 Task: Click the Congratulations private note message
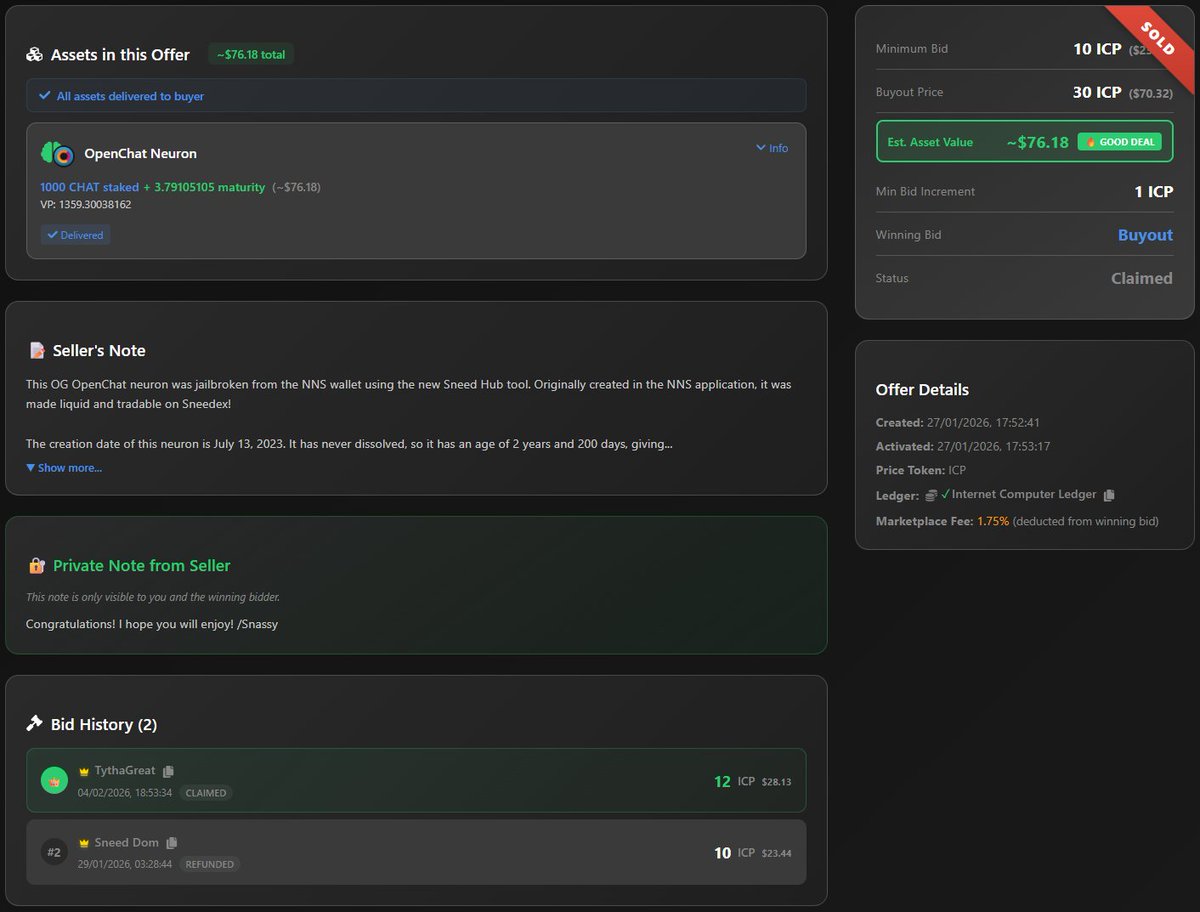[152, 624]
